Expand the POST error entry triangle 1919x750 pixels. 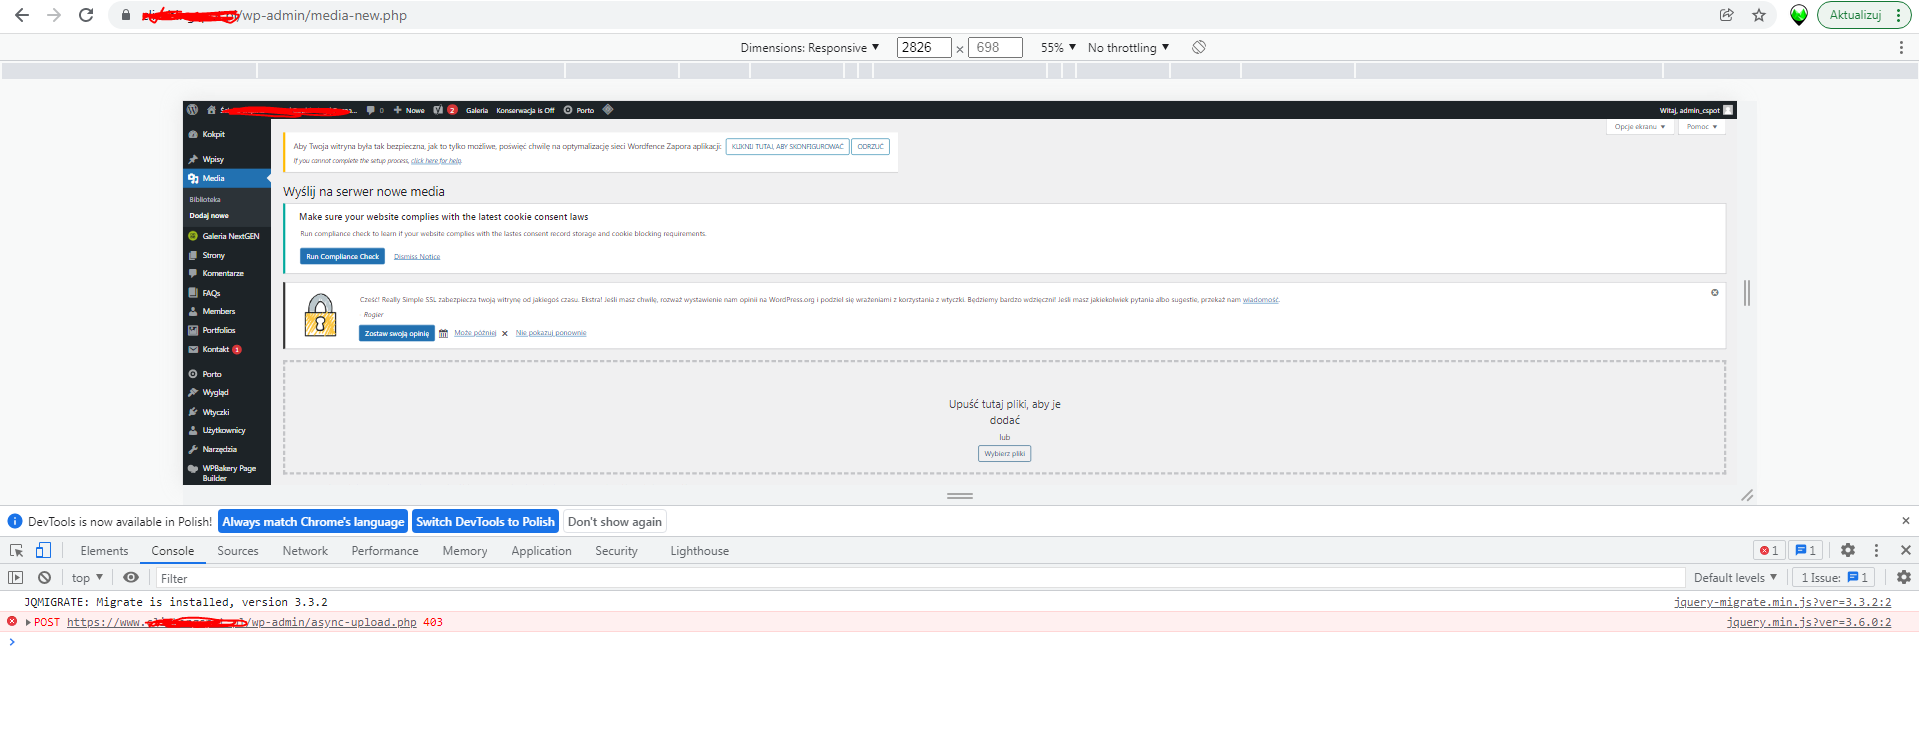click(28, 622)
